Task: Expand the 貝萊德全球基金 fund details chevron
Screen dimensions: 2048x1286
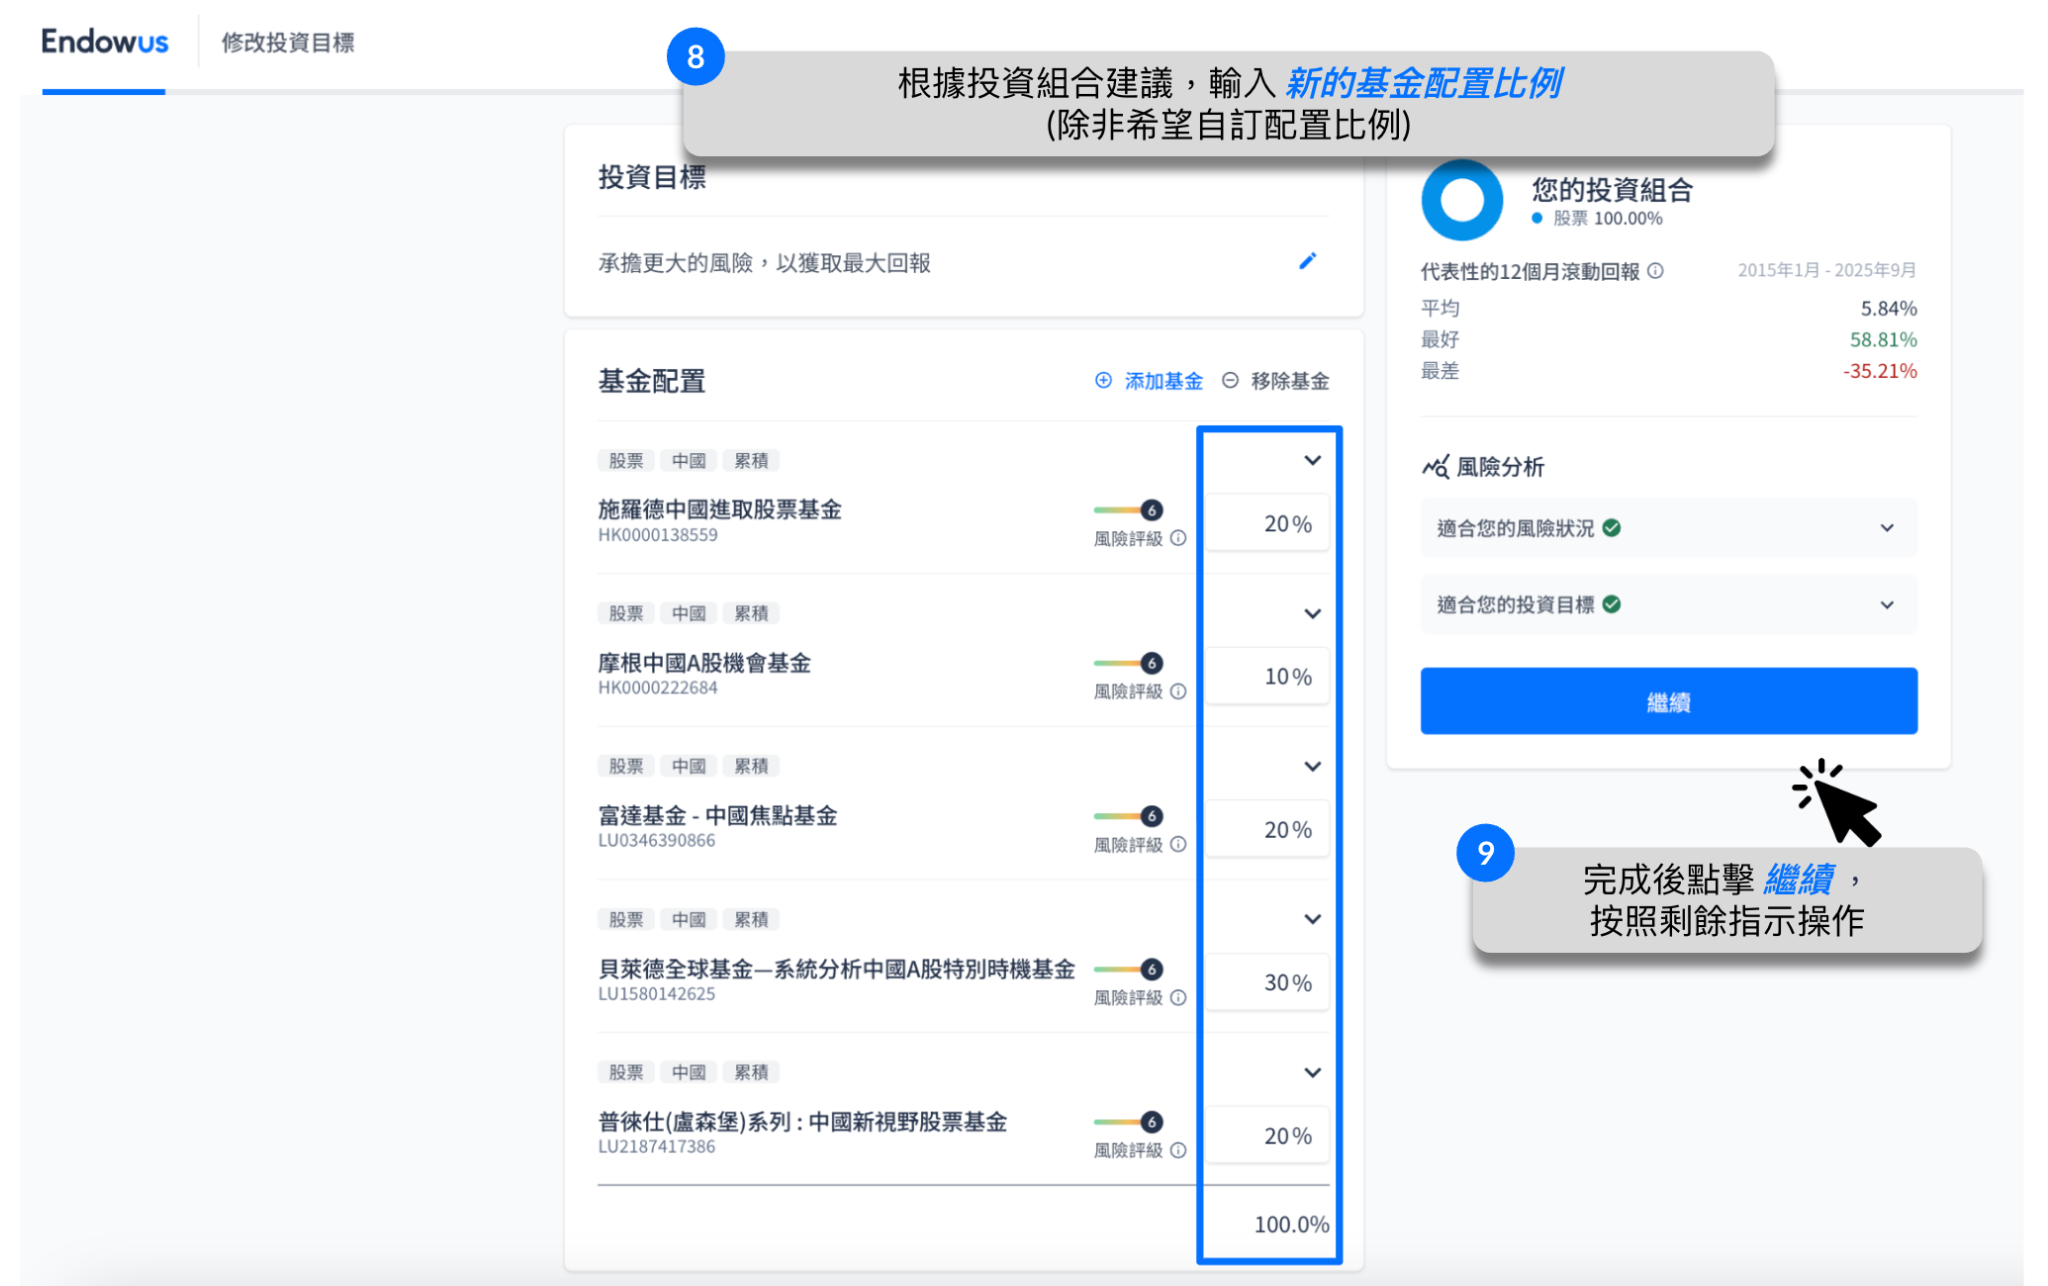Action: [x=1312, y=919]
